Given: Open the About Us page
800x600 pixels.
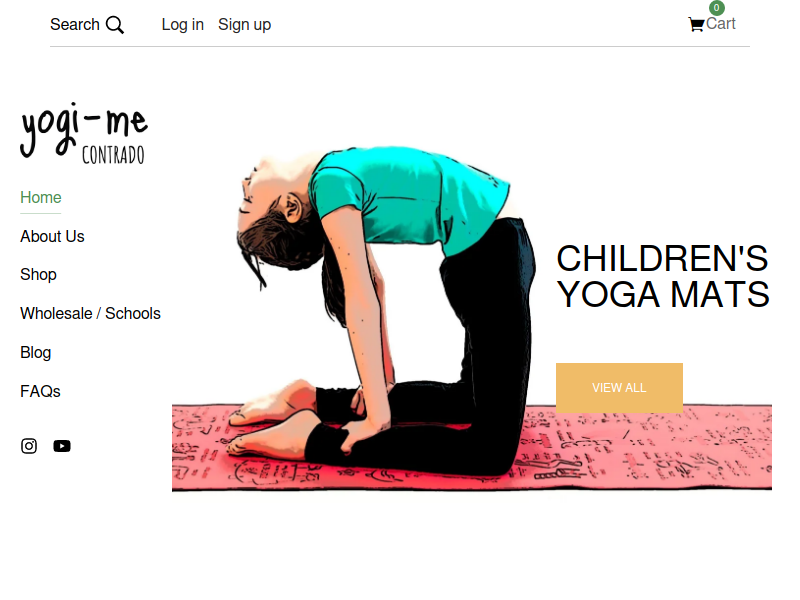Looking at the screenshot, I should tap(52, 236).
